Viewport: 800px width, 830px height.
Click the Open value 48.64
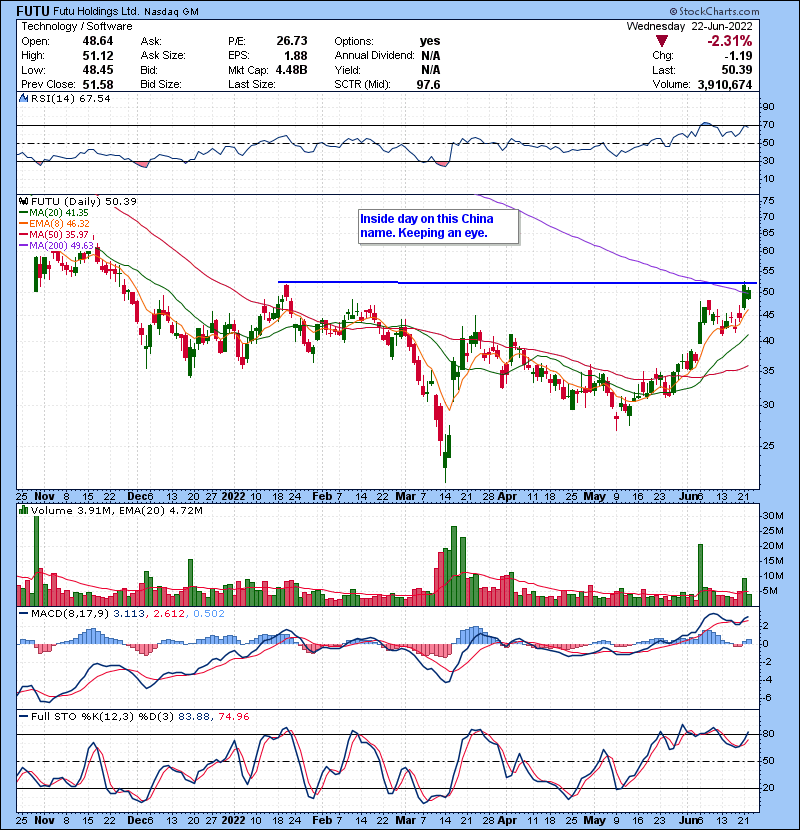pyautogui.click(x=97, y=41)
